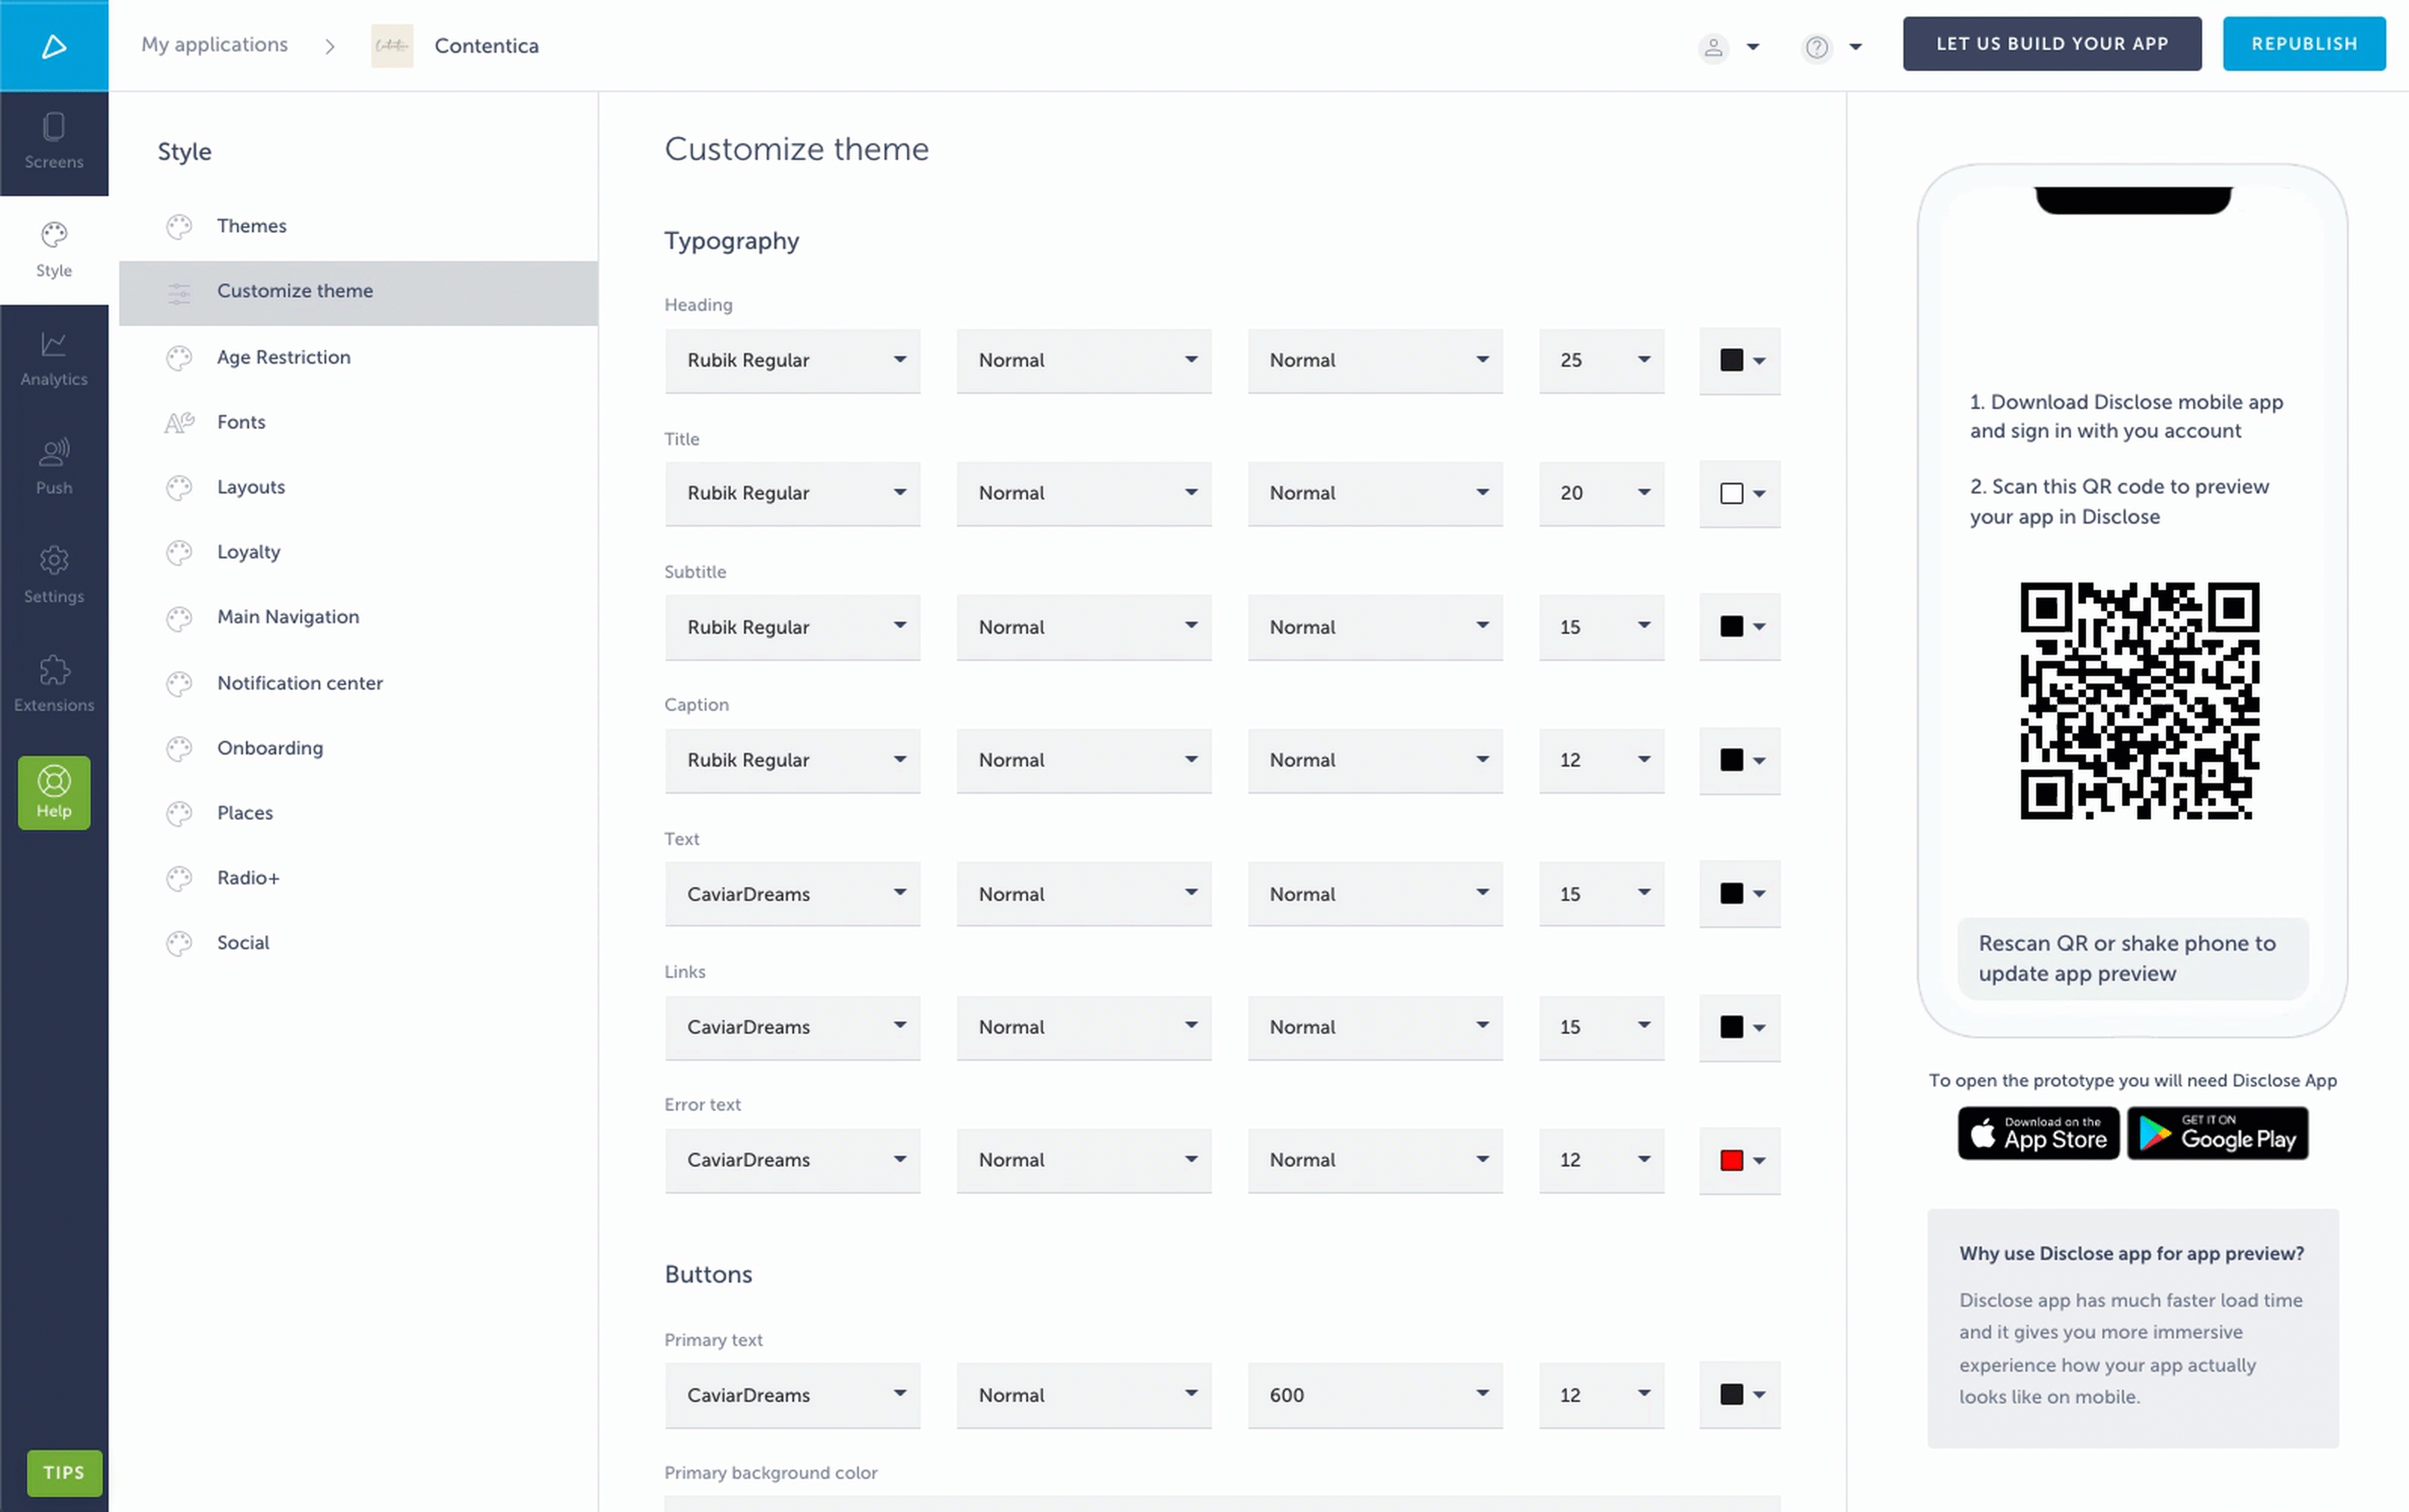The image size is (2409, 1512).
Task: Open the Title font size dropdown
Action: click(1601, 493)
